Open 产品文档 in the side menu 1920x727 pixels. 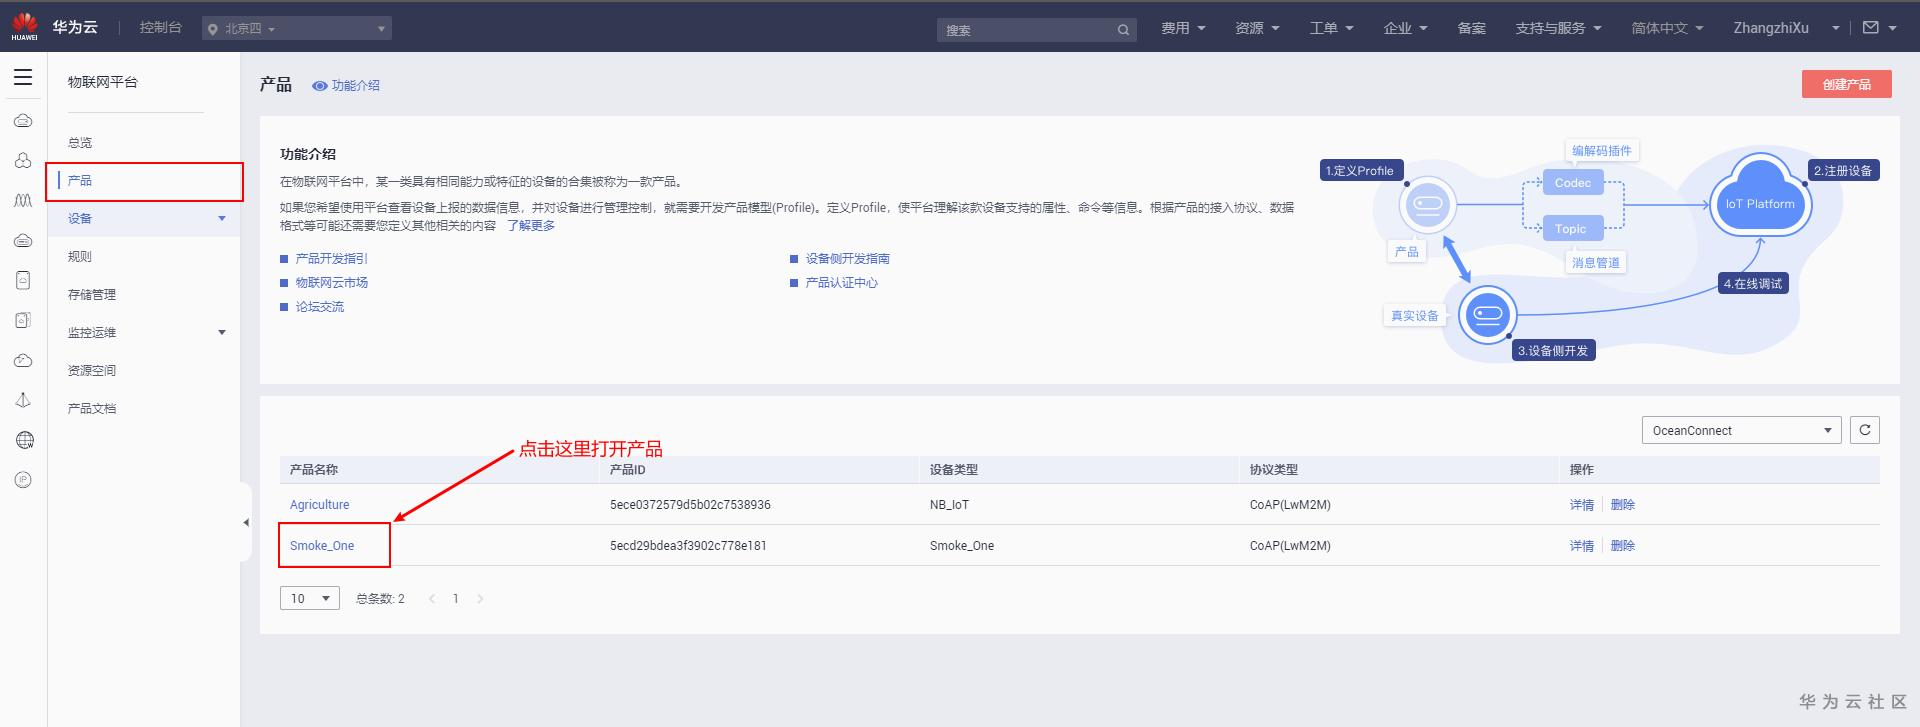tap(92, 409)
